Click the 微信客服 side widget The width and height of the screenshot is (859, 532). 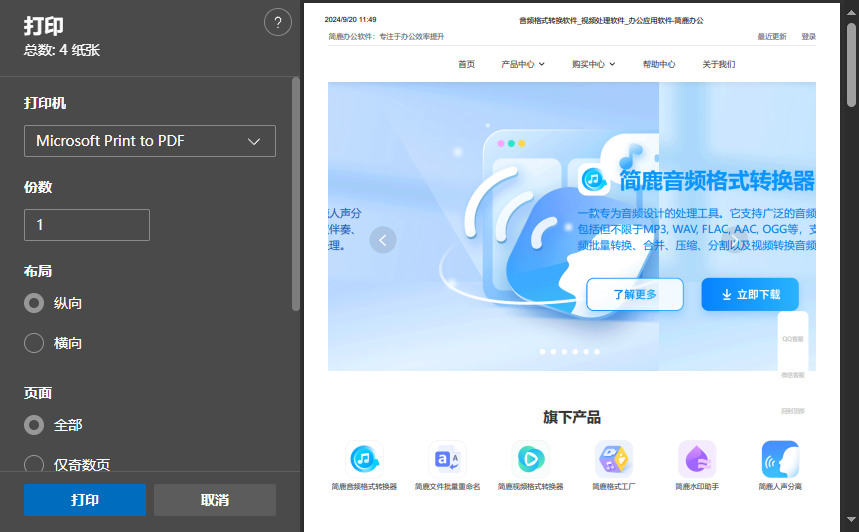[x=793, y=375]
